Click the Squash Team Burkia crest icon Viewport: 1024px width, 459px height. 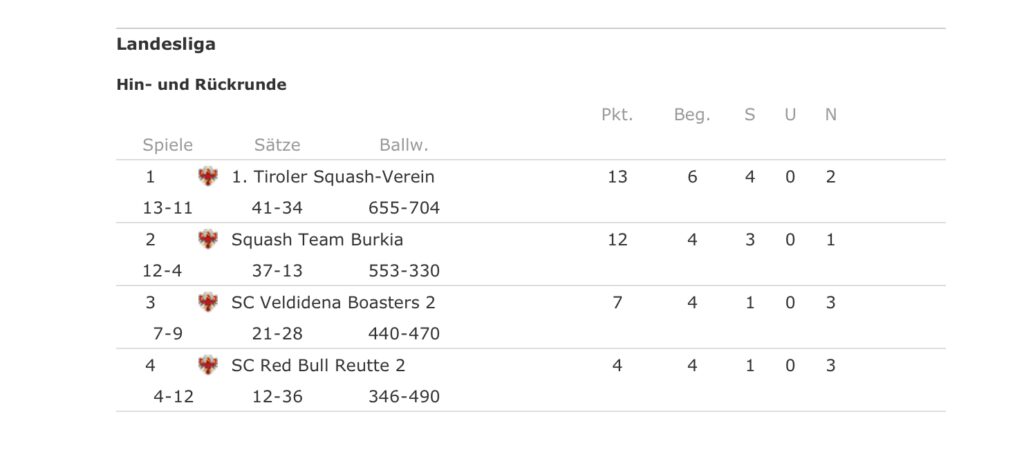click(208, 240)
